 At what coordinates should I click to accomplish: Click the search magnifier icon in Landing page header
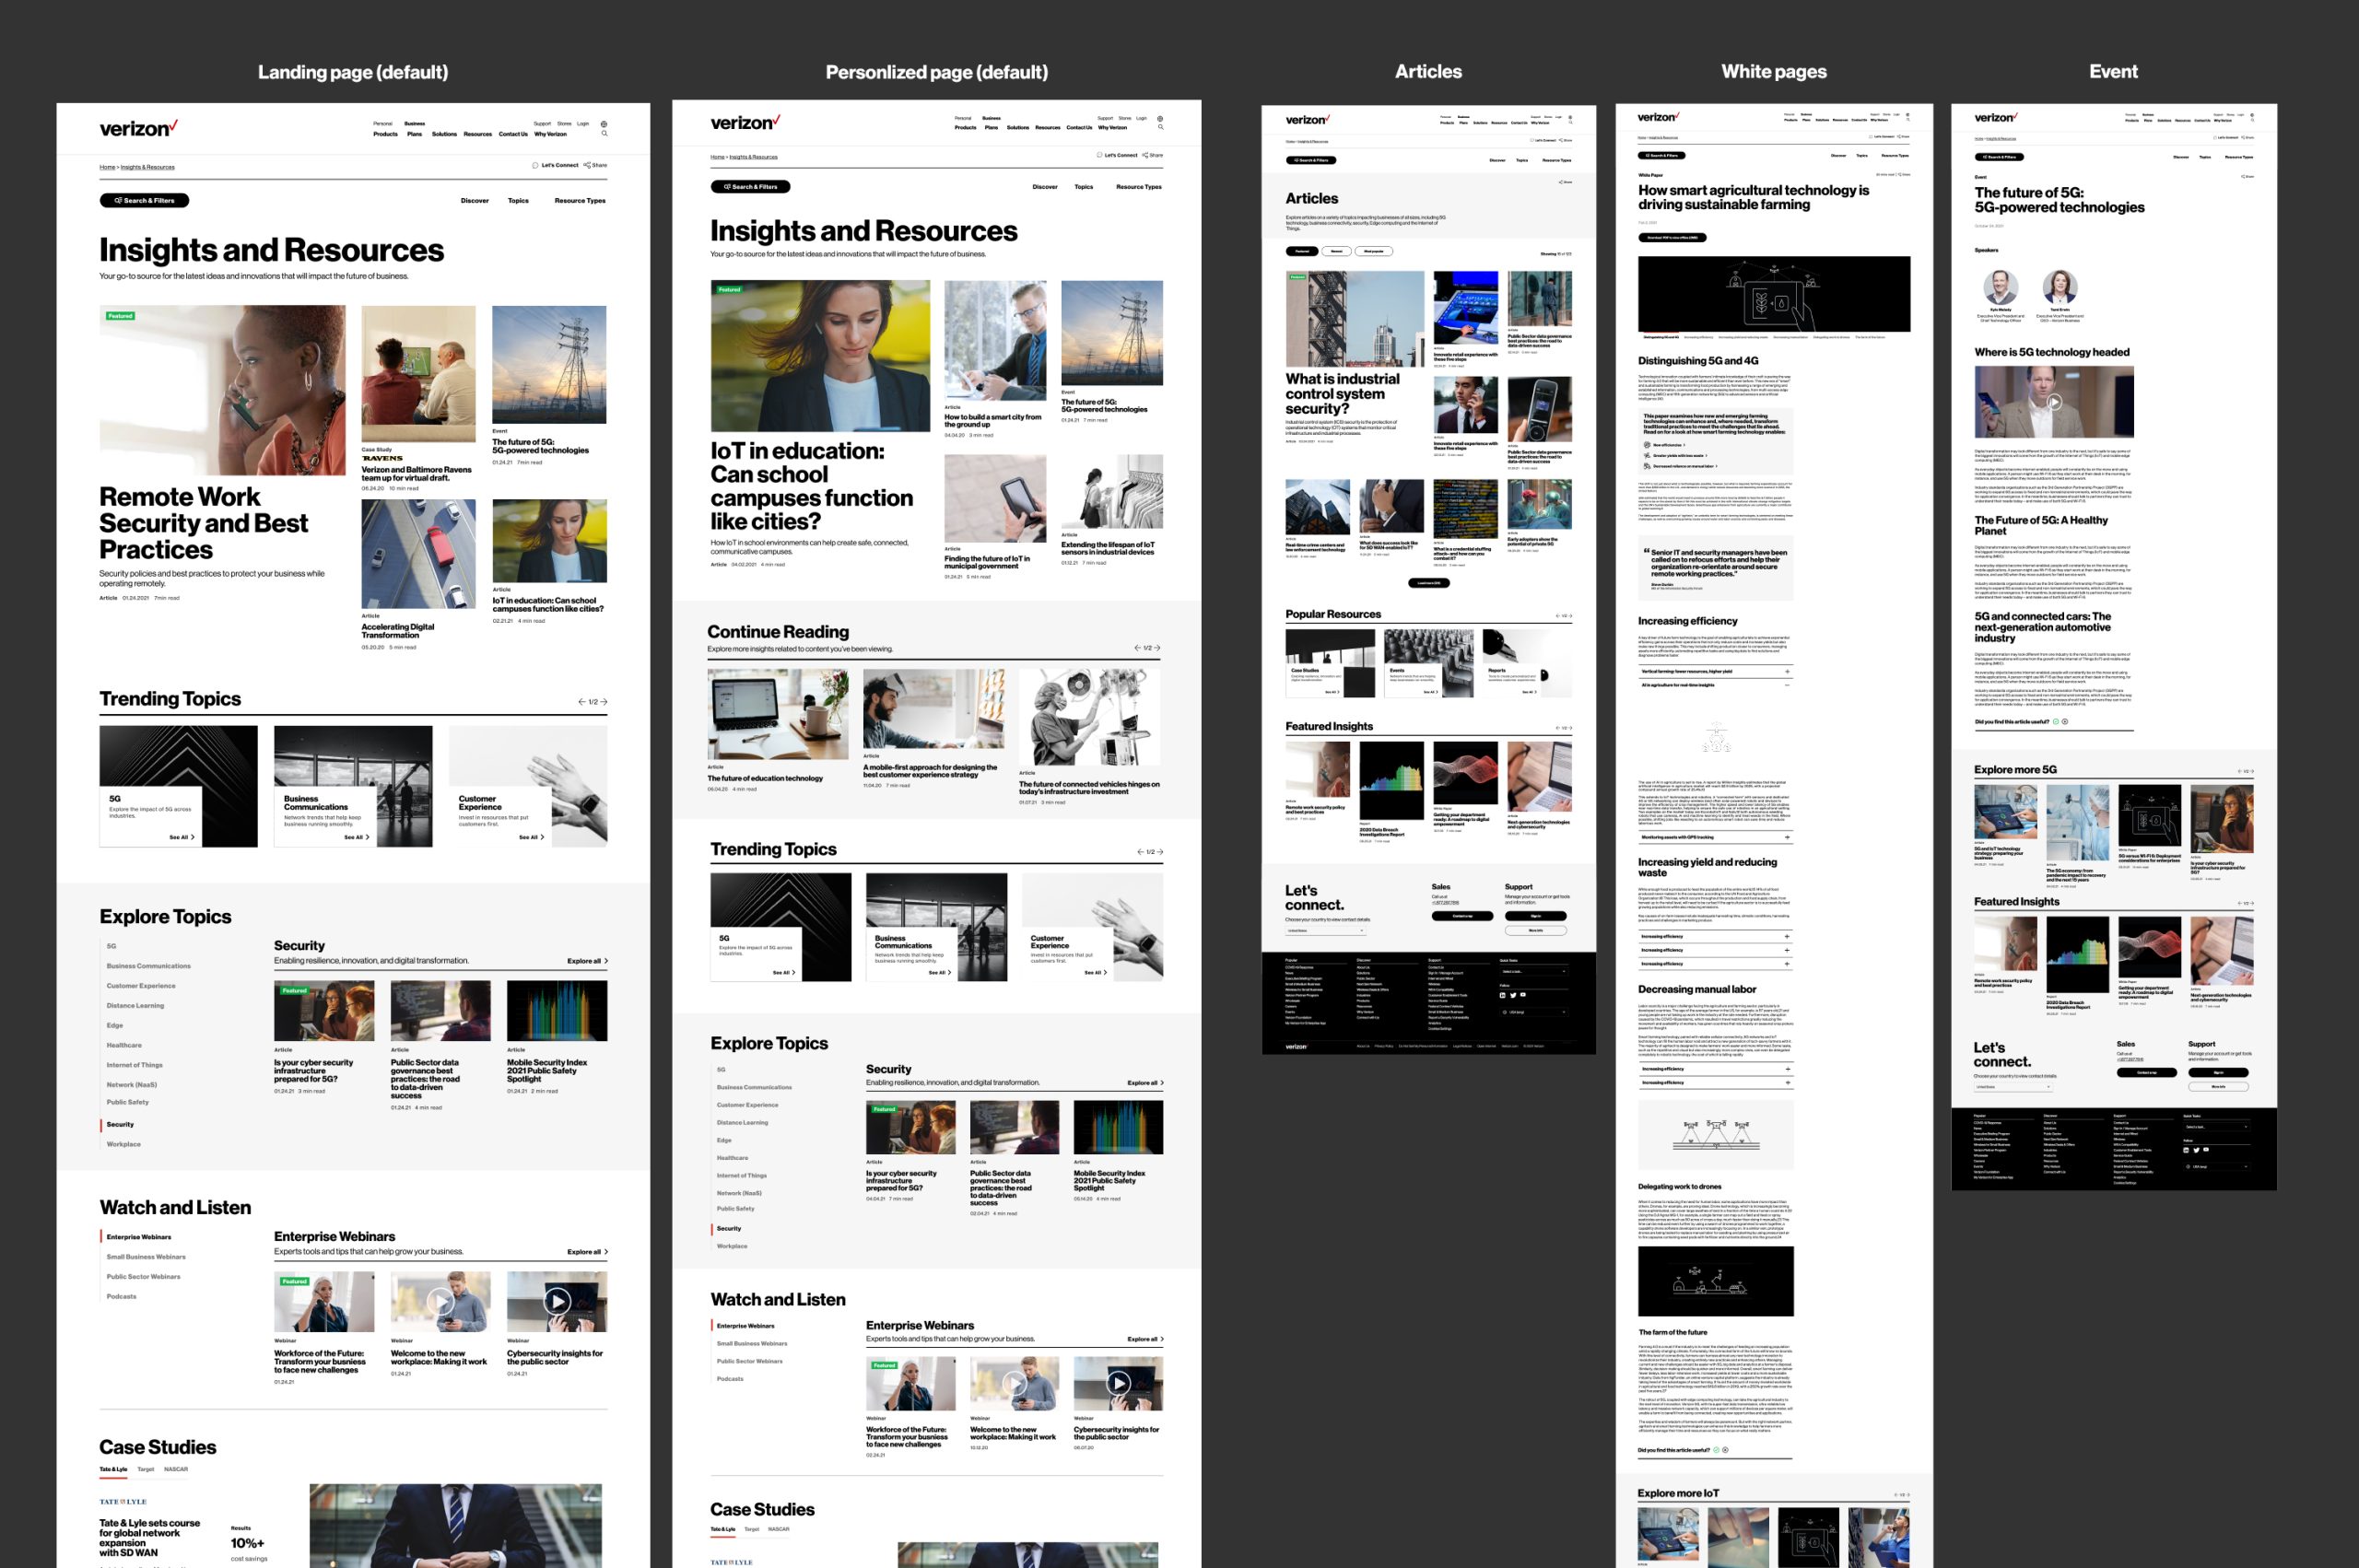(604, 134)
